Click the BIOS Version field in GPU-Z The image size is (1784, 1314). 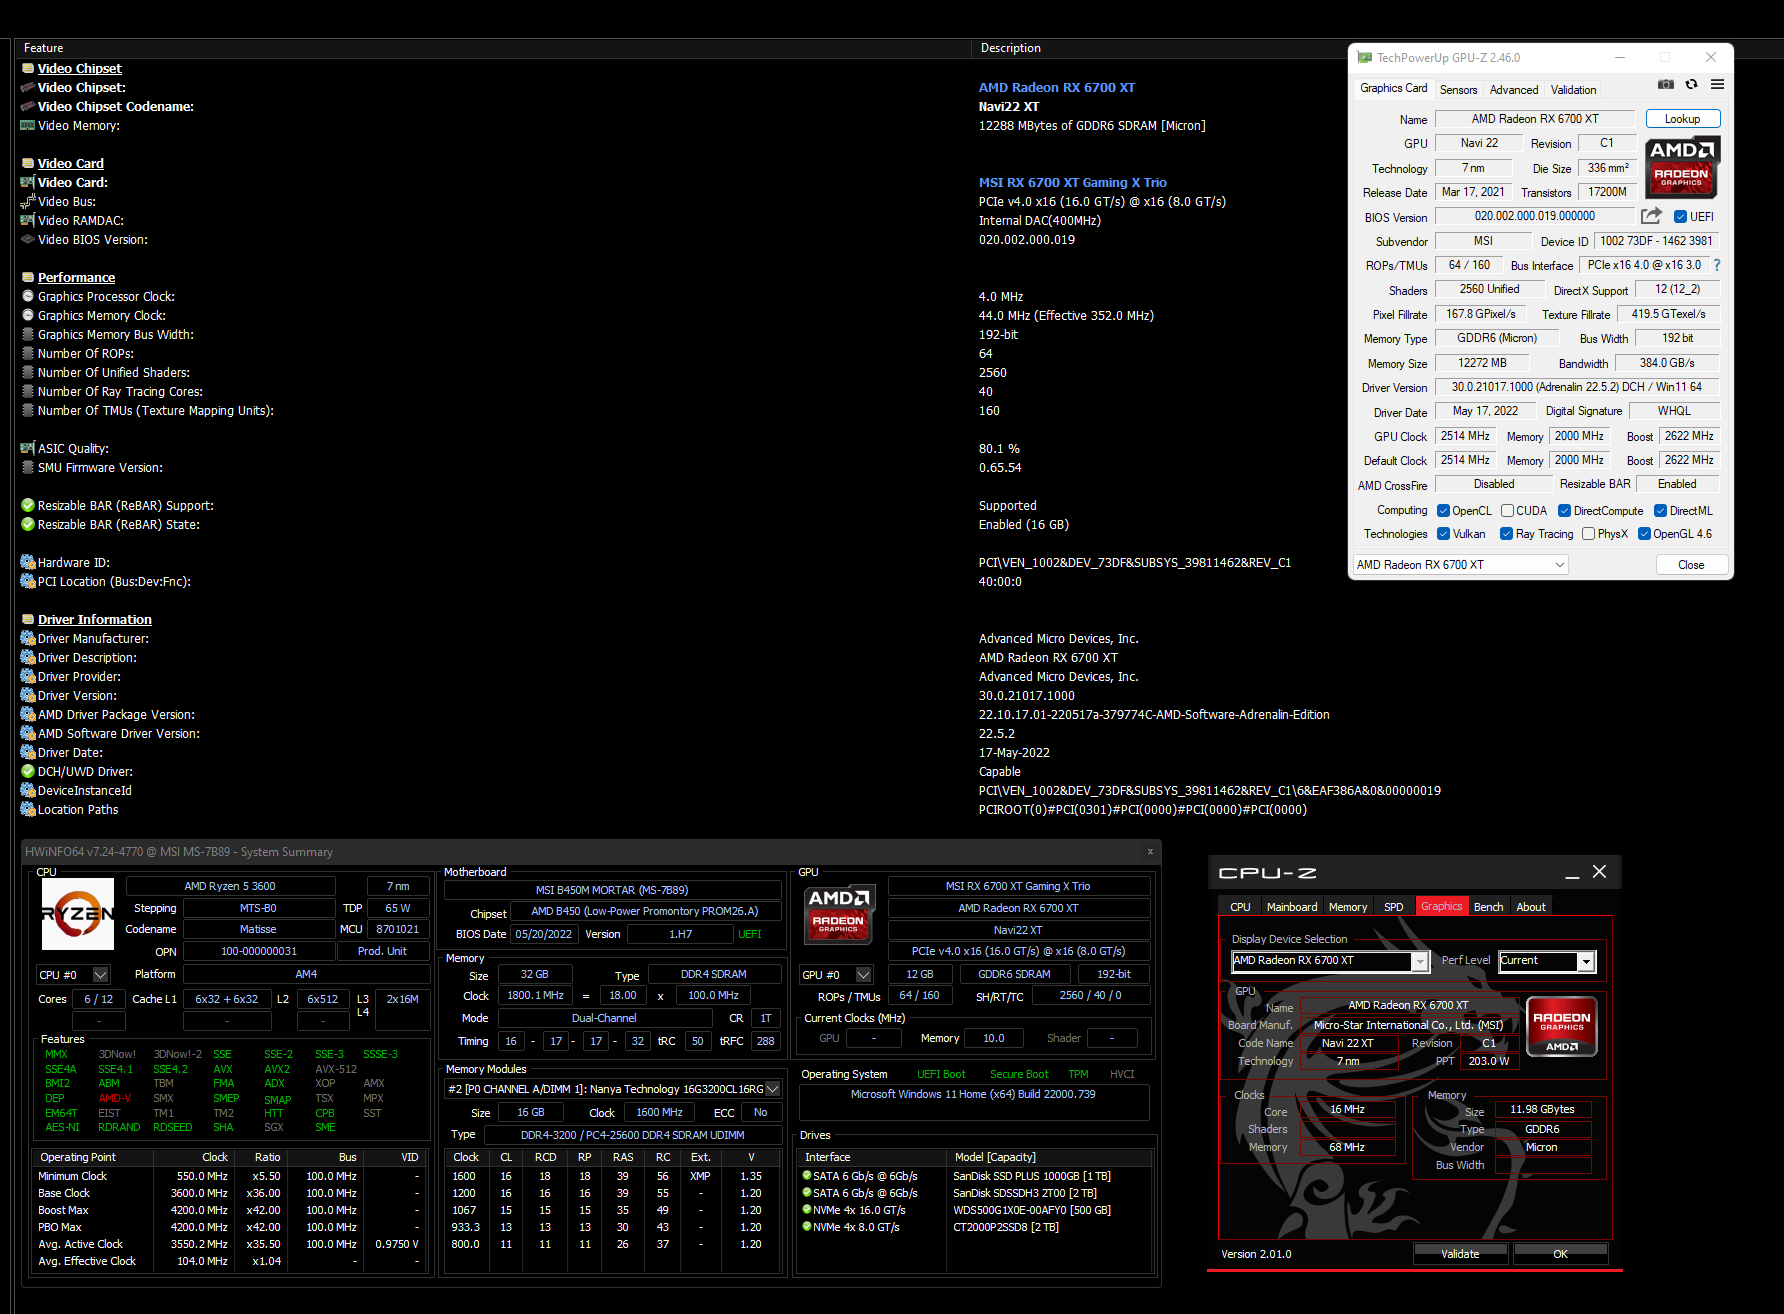1535,216
